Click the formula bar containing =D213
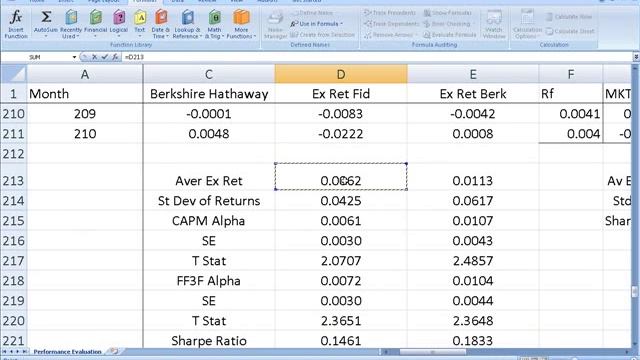 point(376,57)
